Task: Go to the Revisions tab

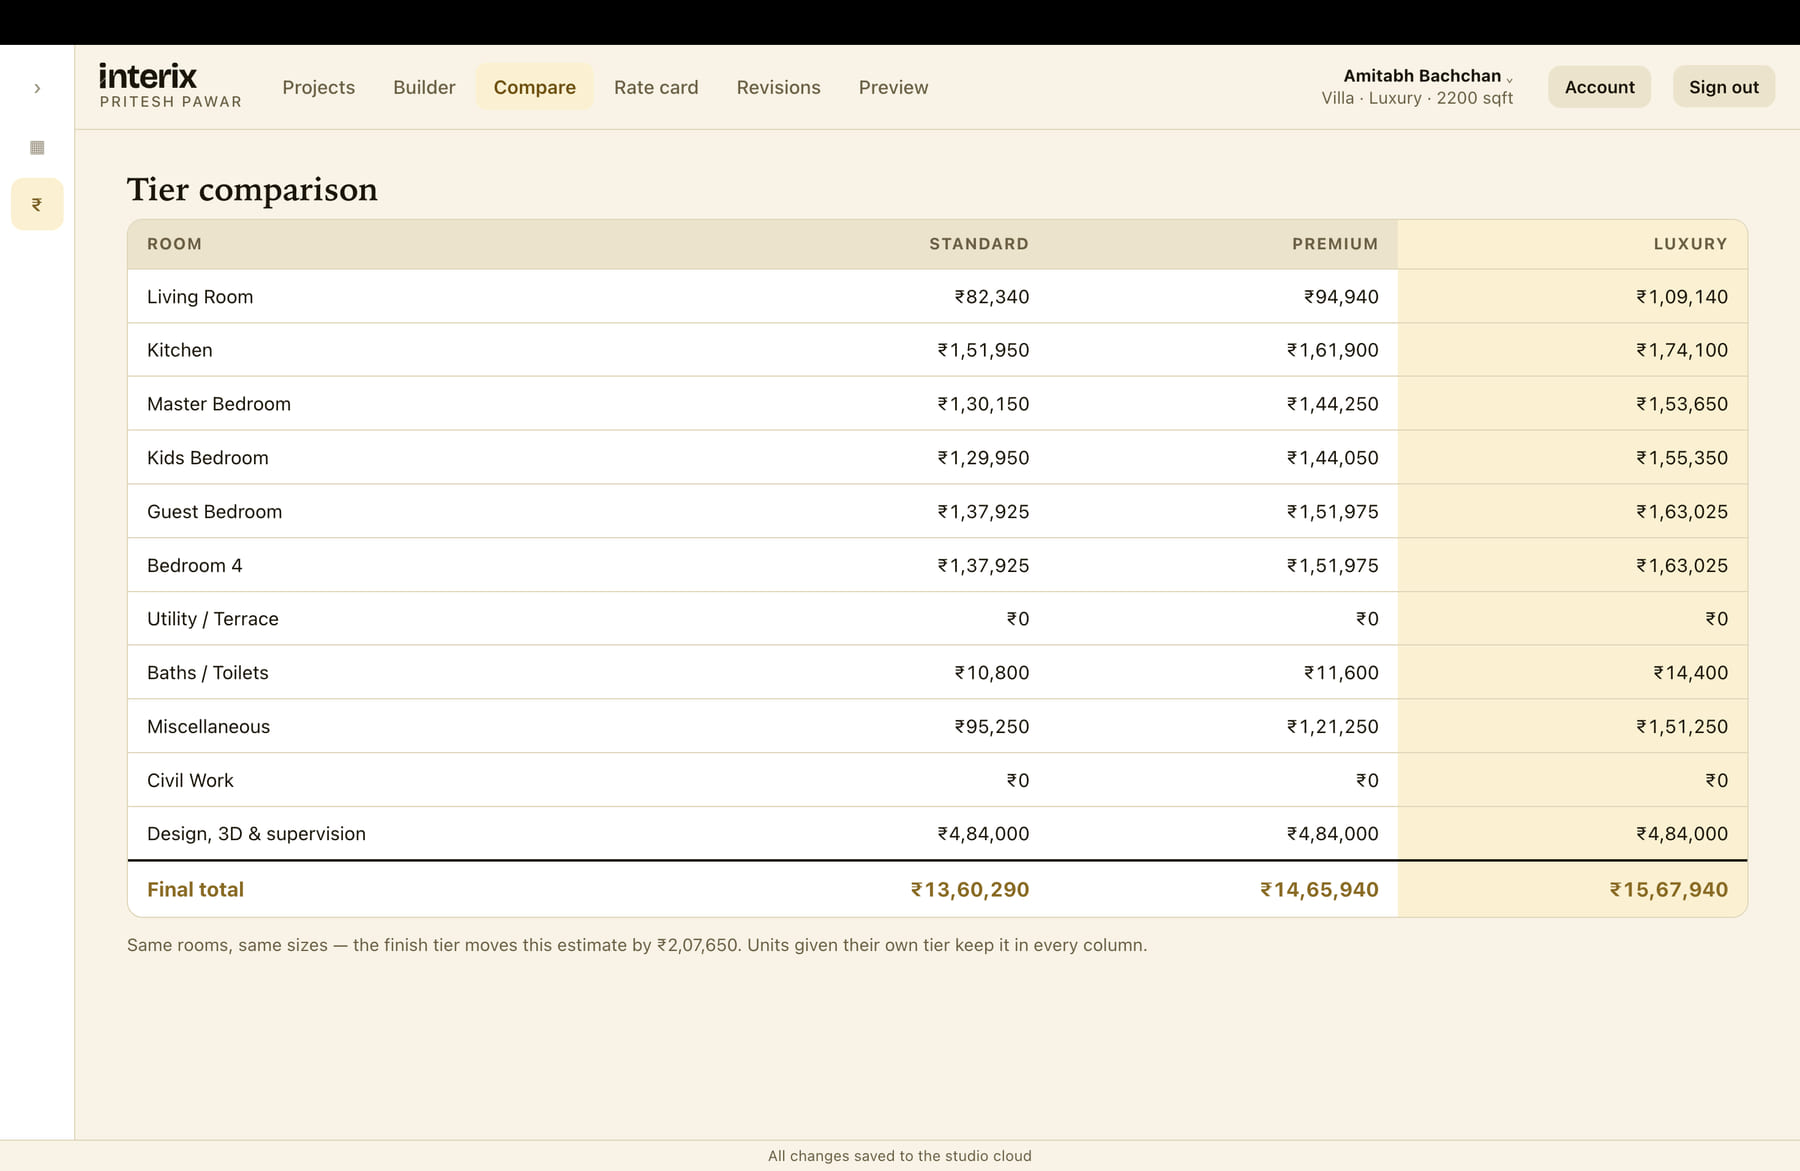Action: (778, 87)
